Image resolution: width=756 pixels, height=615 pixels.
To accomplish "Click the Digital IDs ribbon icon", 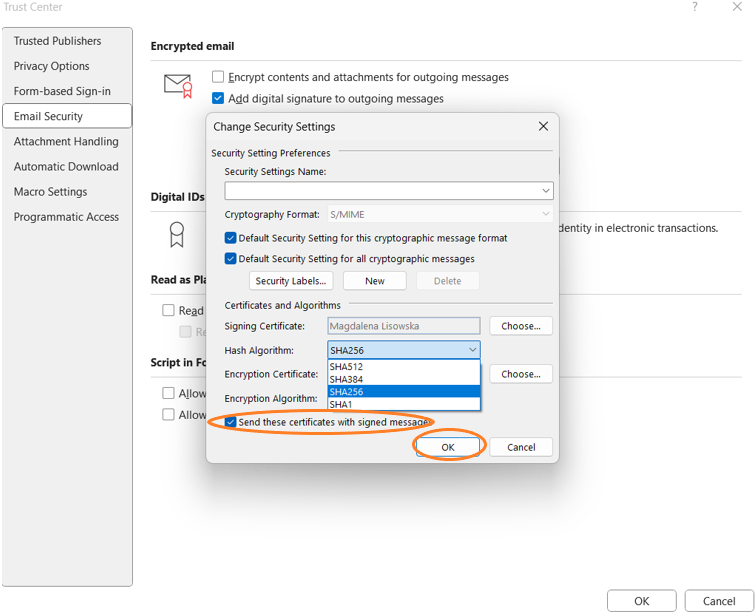I will pyautogui.click(x=177, y=235).
